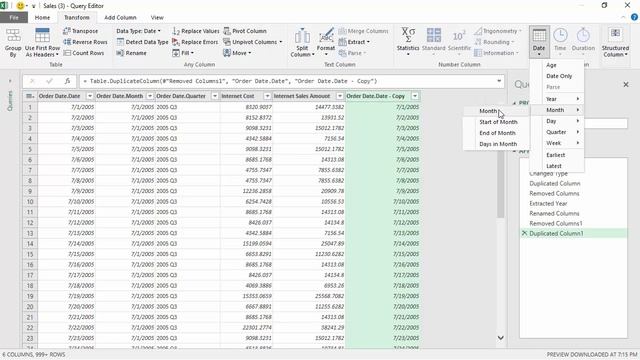Open filter dropdown for Order Date.Date - Copy
640x360 pixels.
(x=415, y=96)
